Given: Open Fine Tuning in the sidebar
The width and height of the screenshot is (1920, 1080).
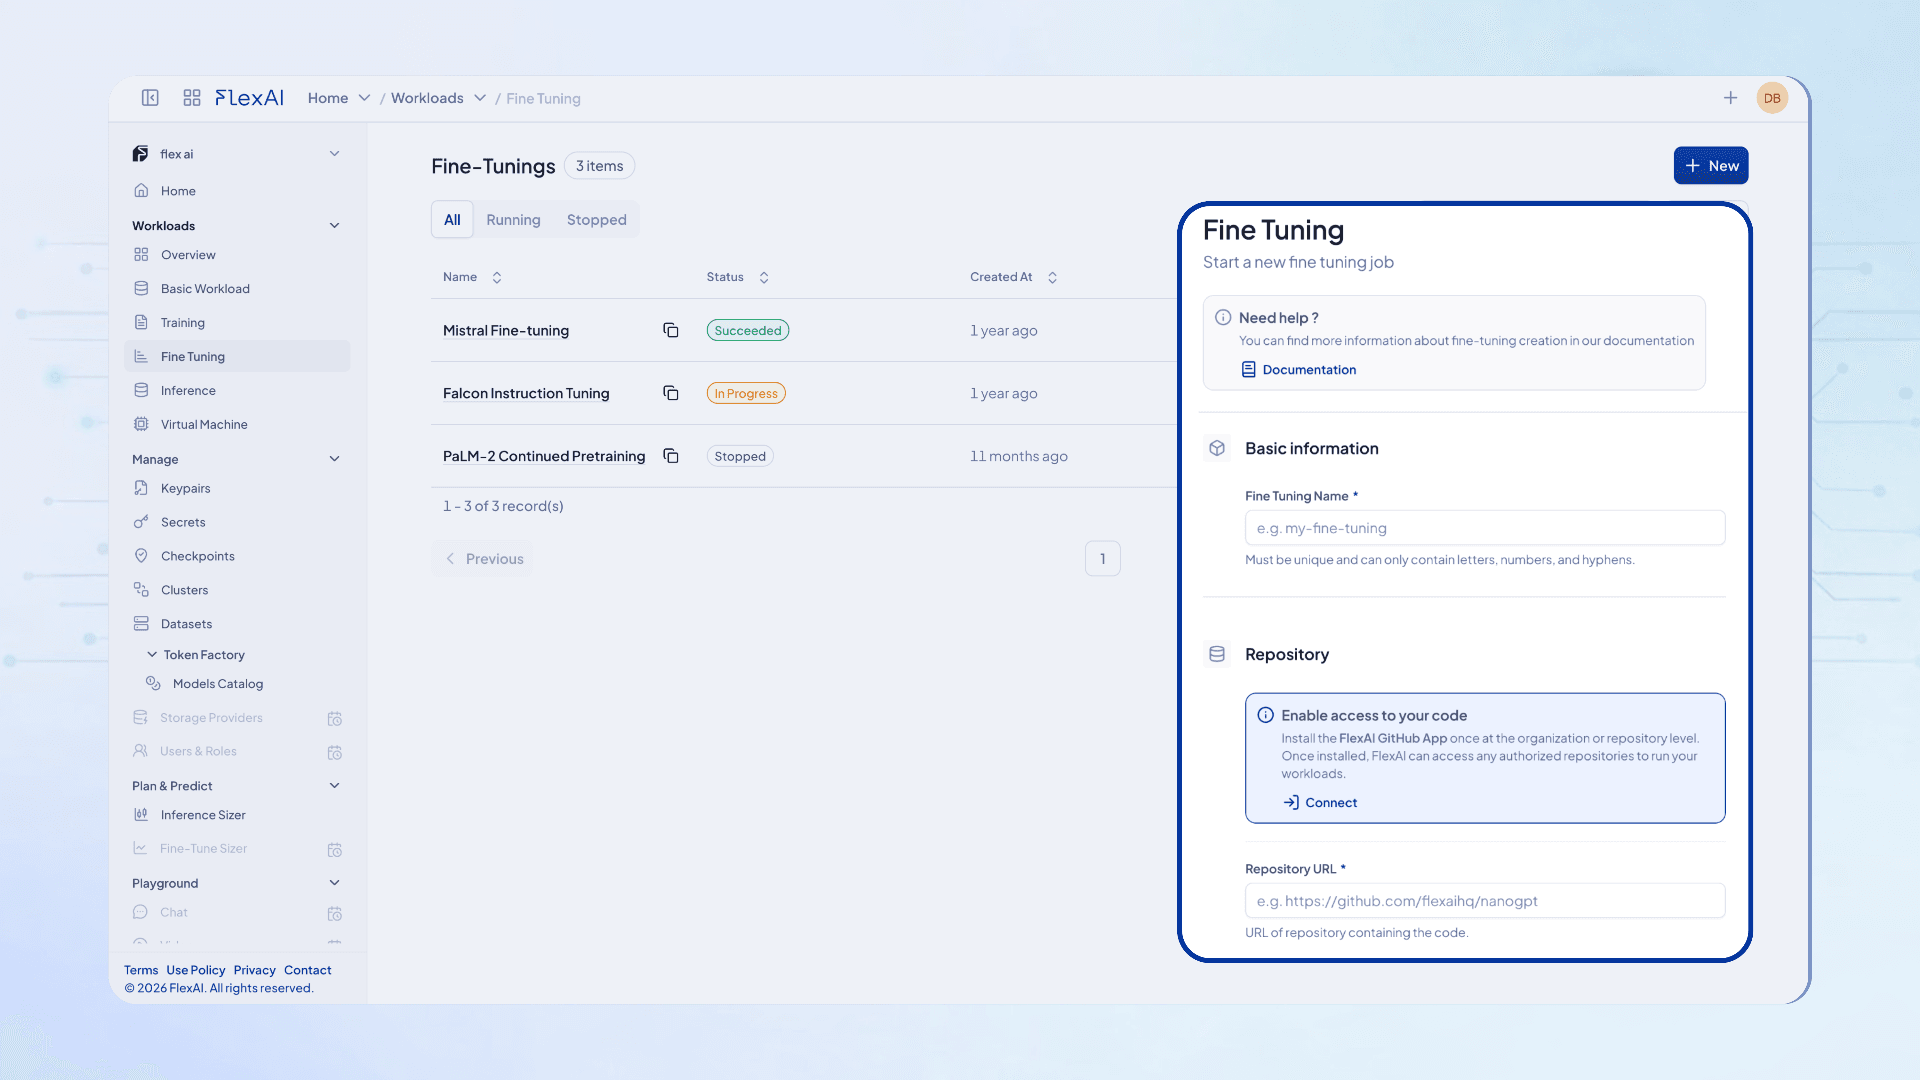Looking at the screenshot, I should coord(237,357).
